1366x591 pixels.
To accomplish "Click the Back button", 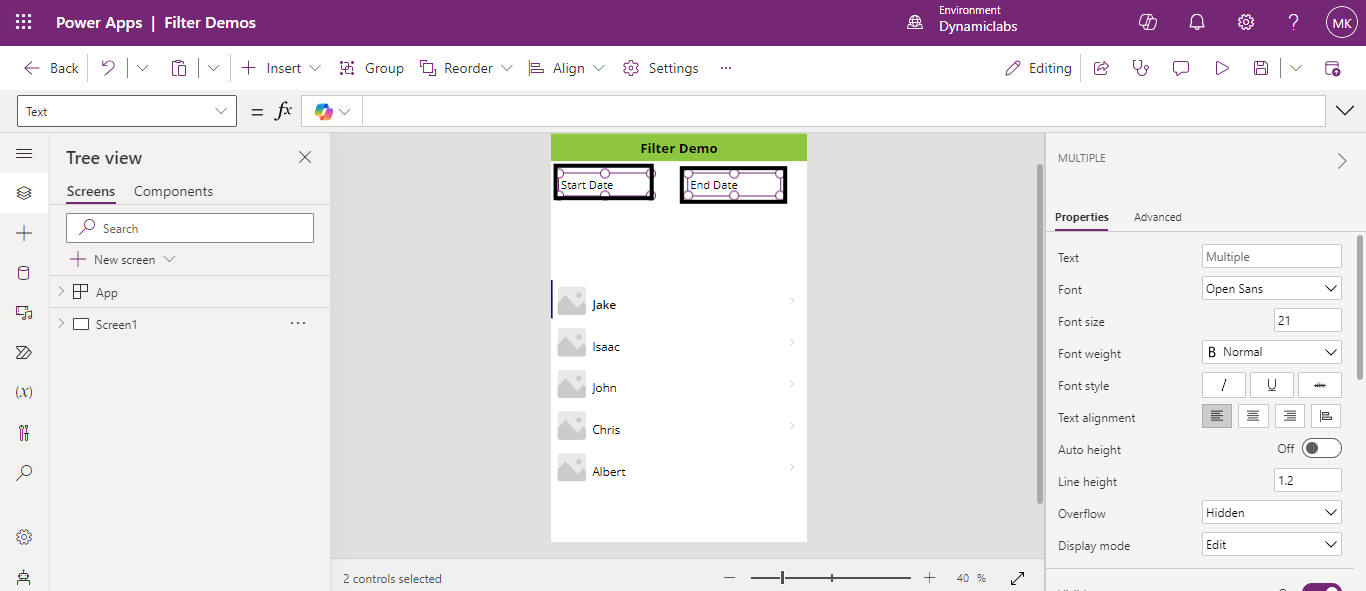I will pyautogui.click(x=52, y=68).
